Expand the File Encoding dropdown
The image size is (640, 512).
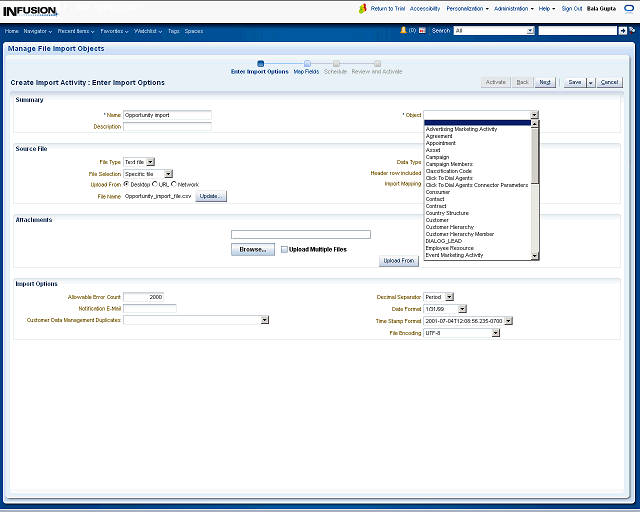coord(495,333)
